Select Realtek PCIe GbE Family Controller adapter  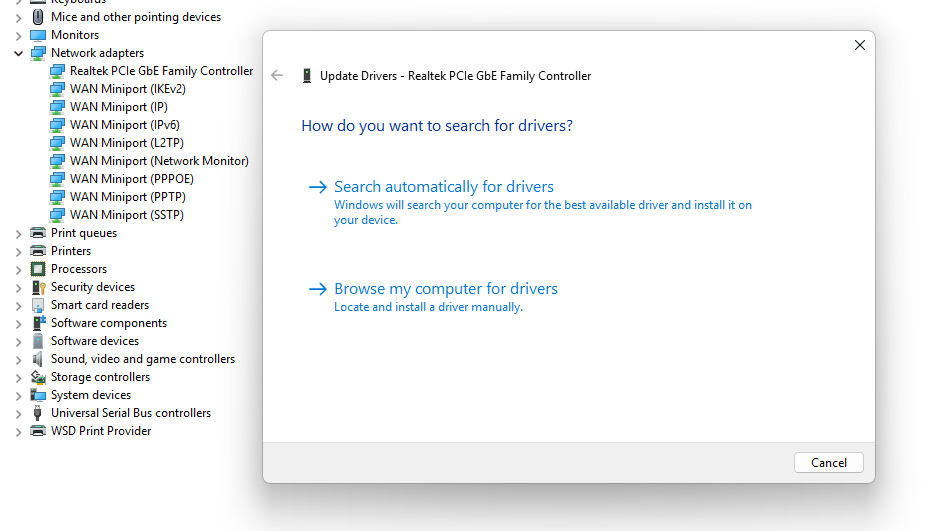(161, 71)
